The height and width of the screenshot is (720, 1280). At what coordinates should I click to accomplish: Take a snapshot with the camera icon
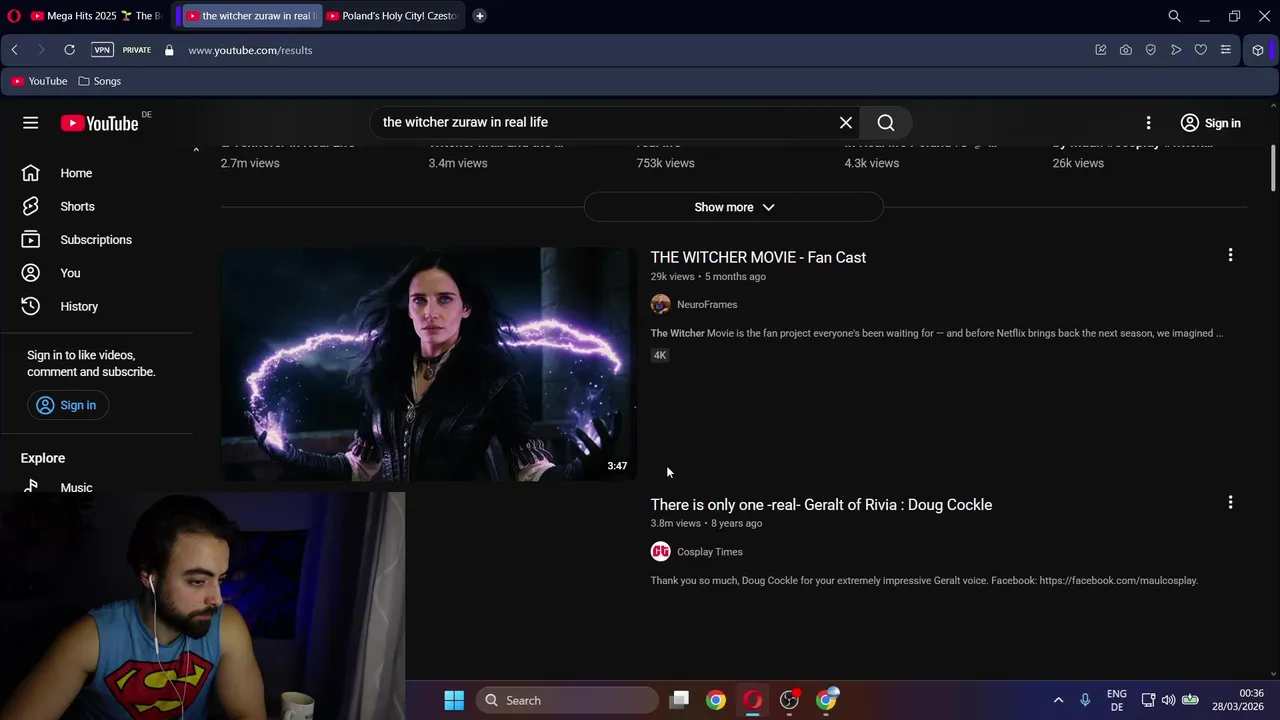click(x=1126, y=50)
